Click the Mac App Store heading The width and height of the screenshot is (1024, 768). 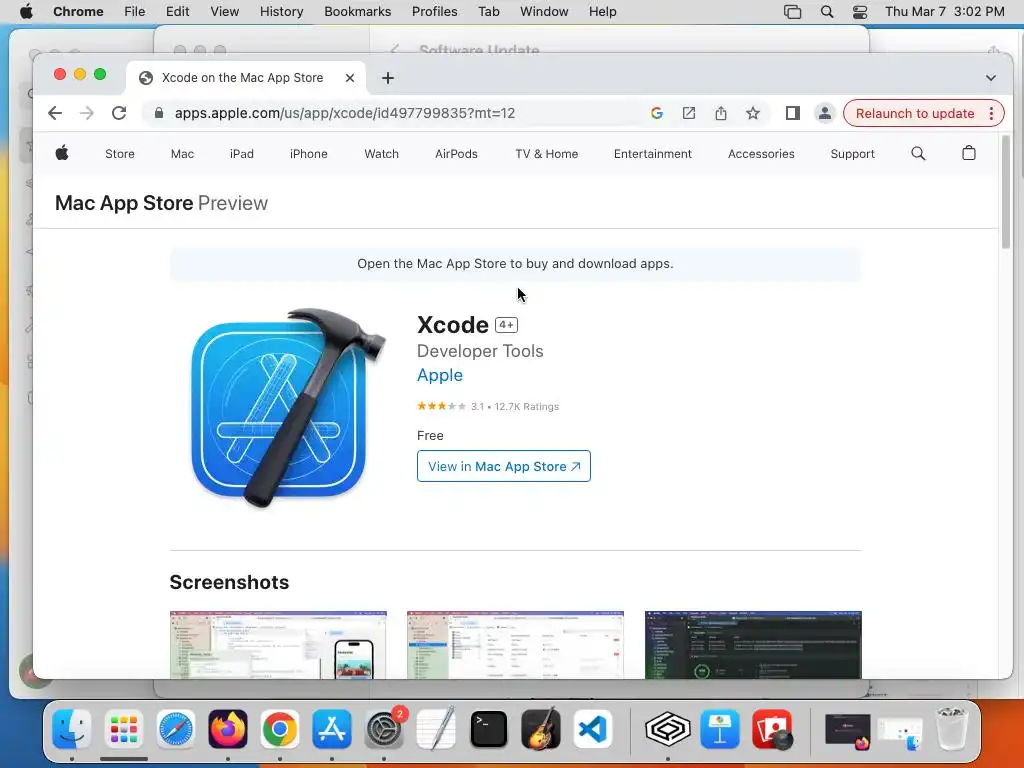[124, 203]
